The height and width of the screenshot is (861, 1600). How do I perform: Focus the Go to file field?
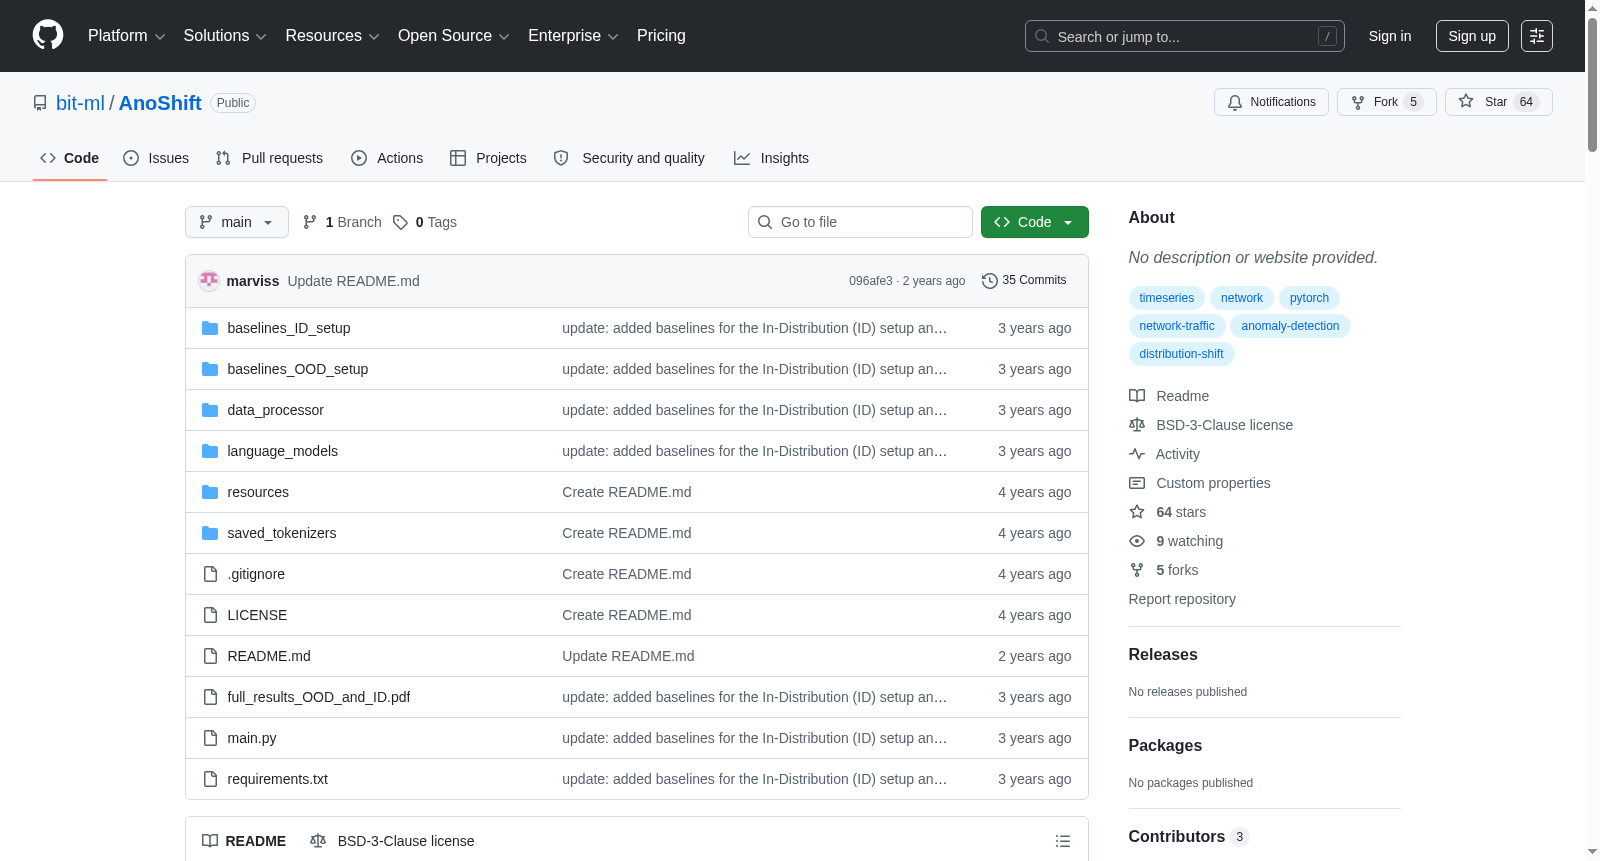point(860,222)
